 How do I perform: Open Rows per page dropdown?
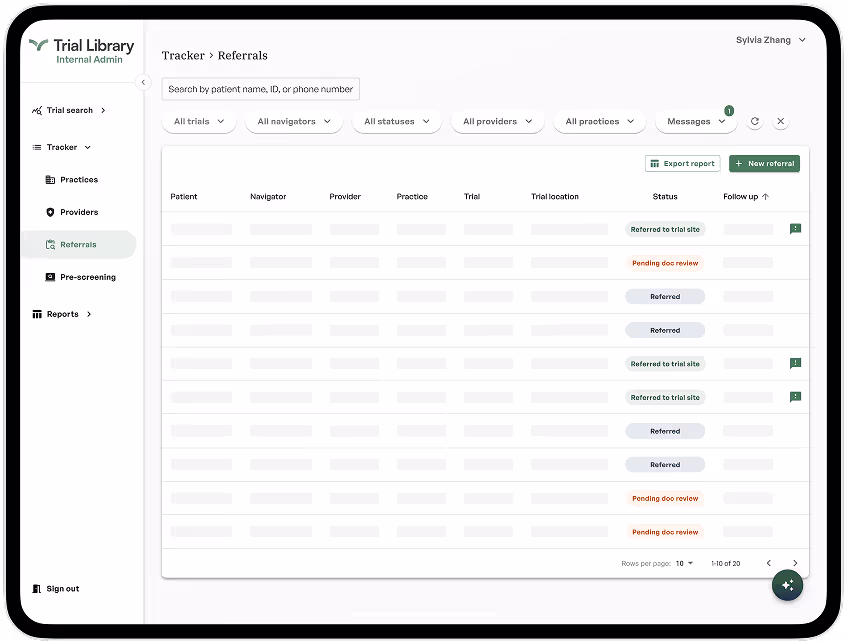[x=685, y=563]
